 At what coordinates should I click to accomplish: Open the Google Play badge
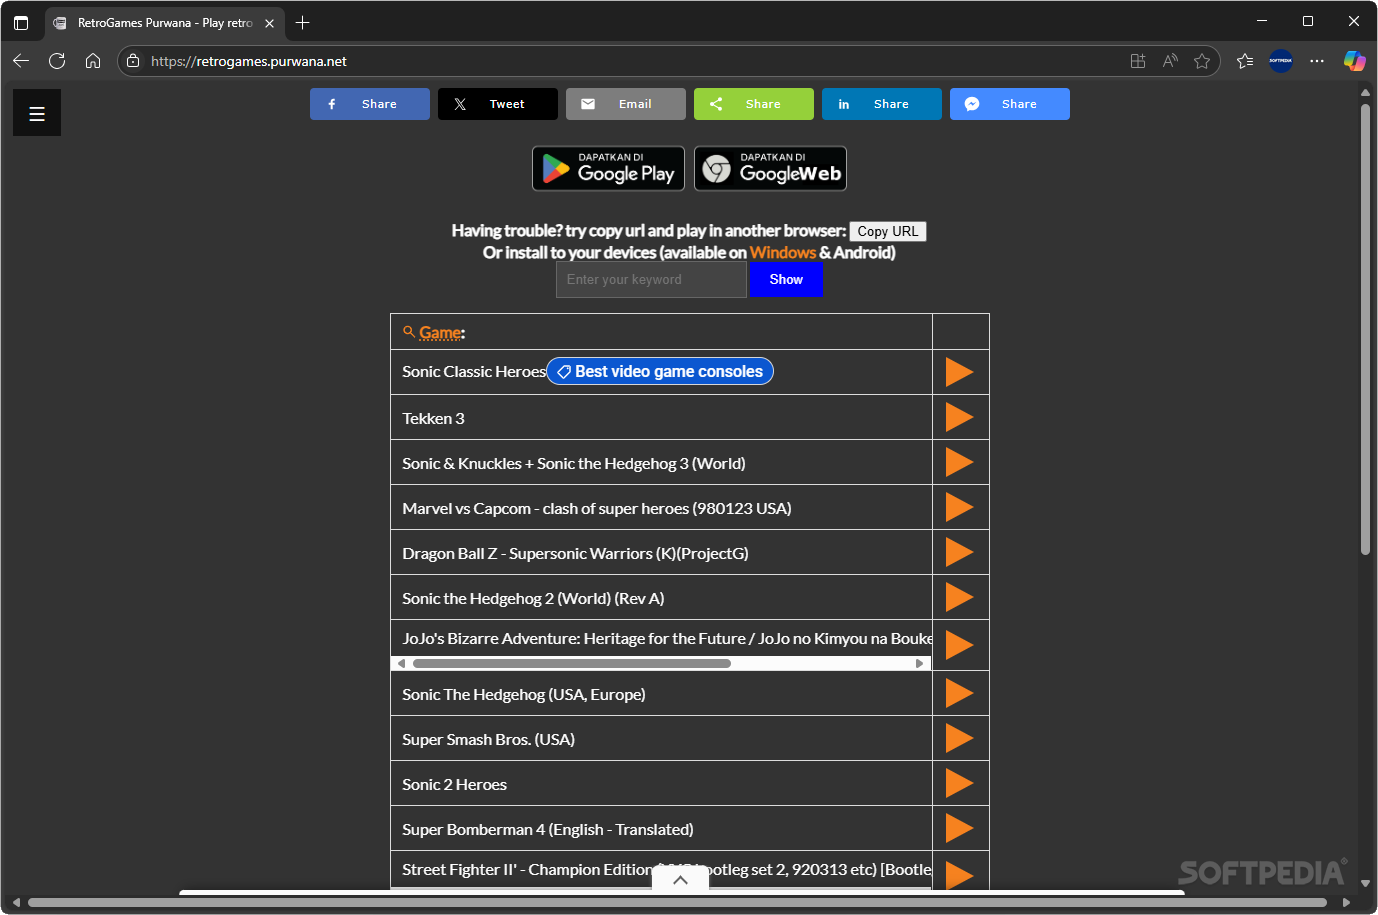tap(609, 168)
